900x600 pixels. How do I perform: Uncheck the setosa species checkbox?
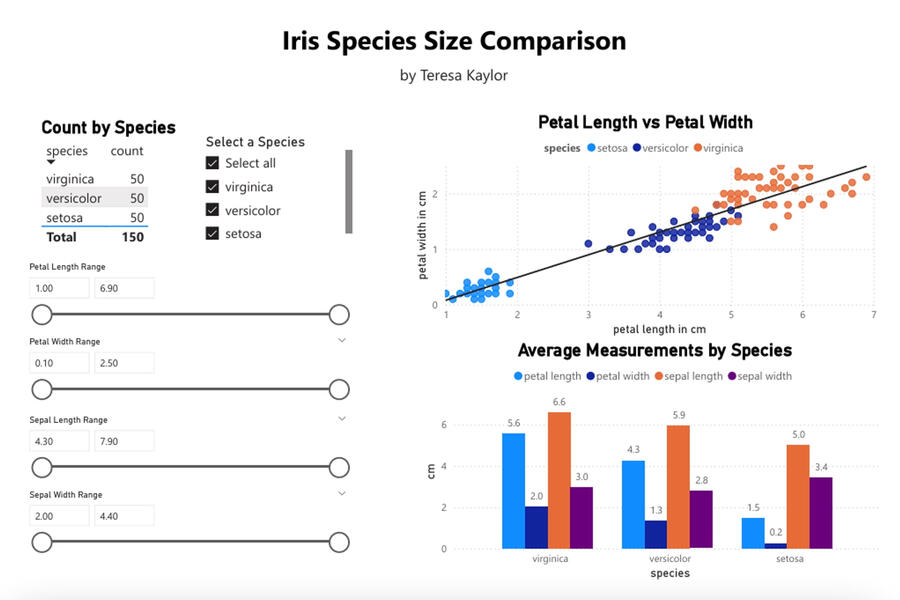point(212,234)
